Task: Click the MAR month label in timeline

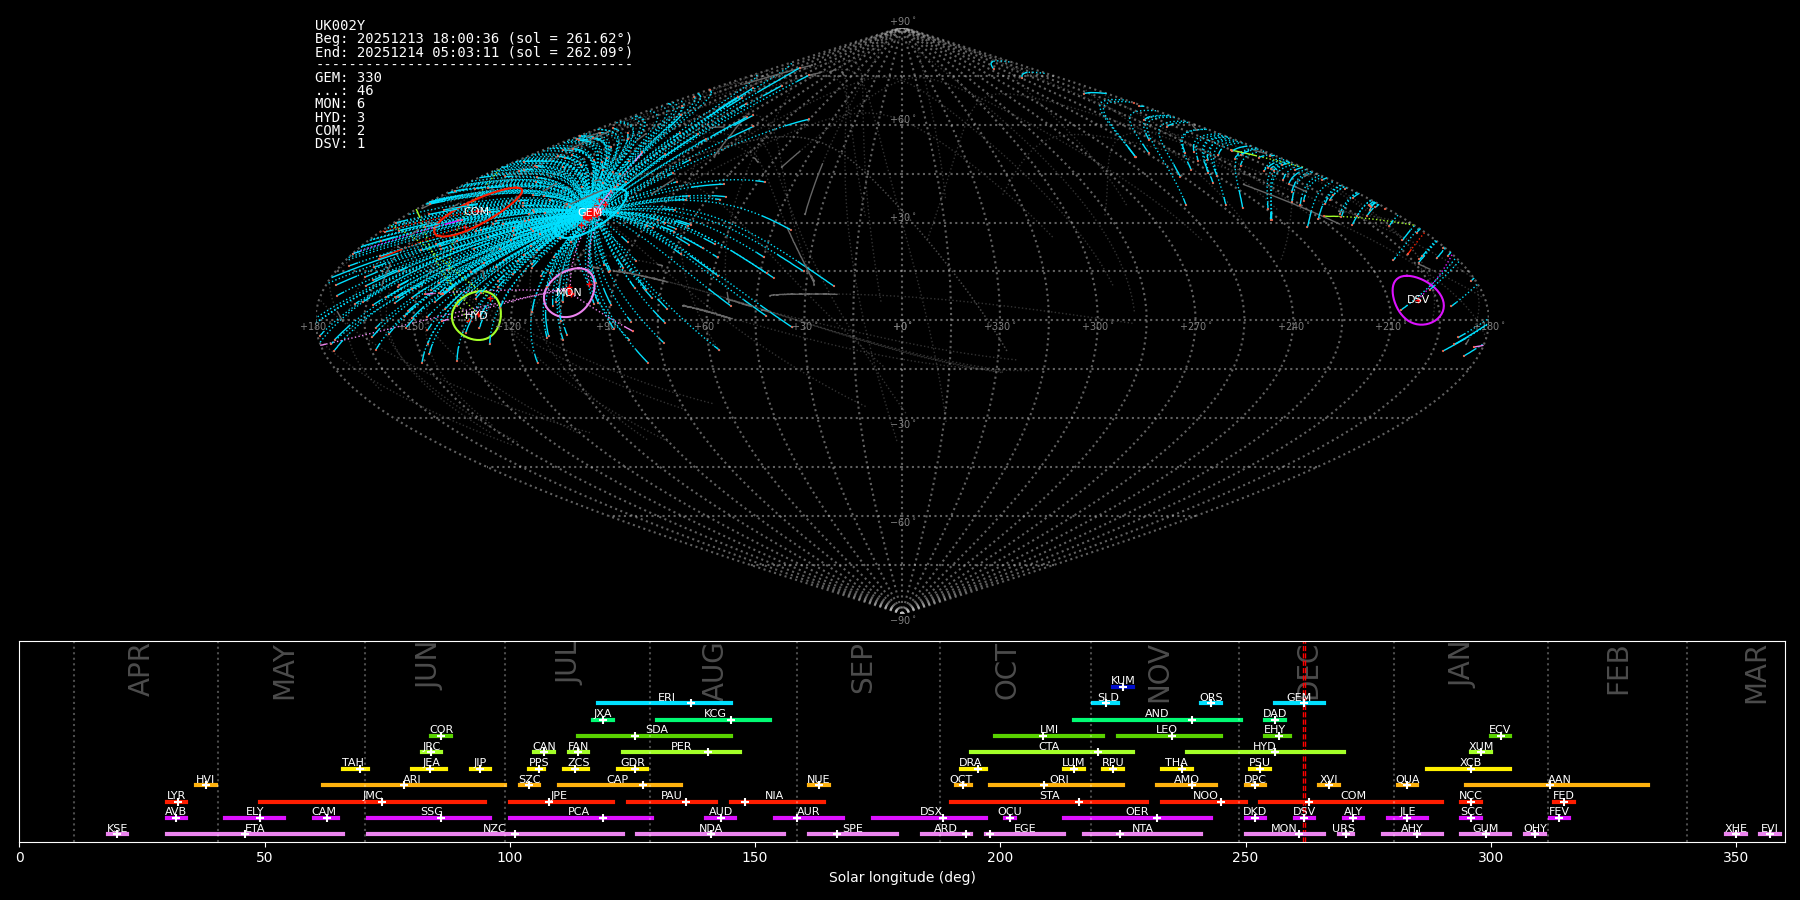Action: pos(1756,675)
